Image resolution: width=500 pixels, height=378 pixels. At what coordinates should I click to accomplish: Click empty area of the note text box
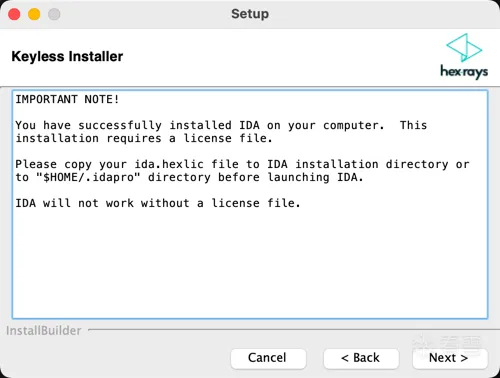click(x=250, y=263)
